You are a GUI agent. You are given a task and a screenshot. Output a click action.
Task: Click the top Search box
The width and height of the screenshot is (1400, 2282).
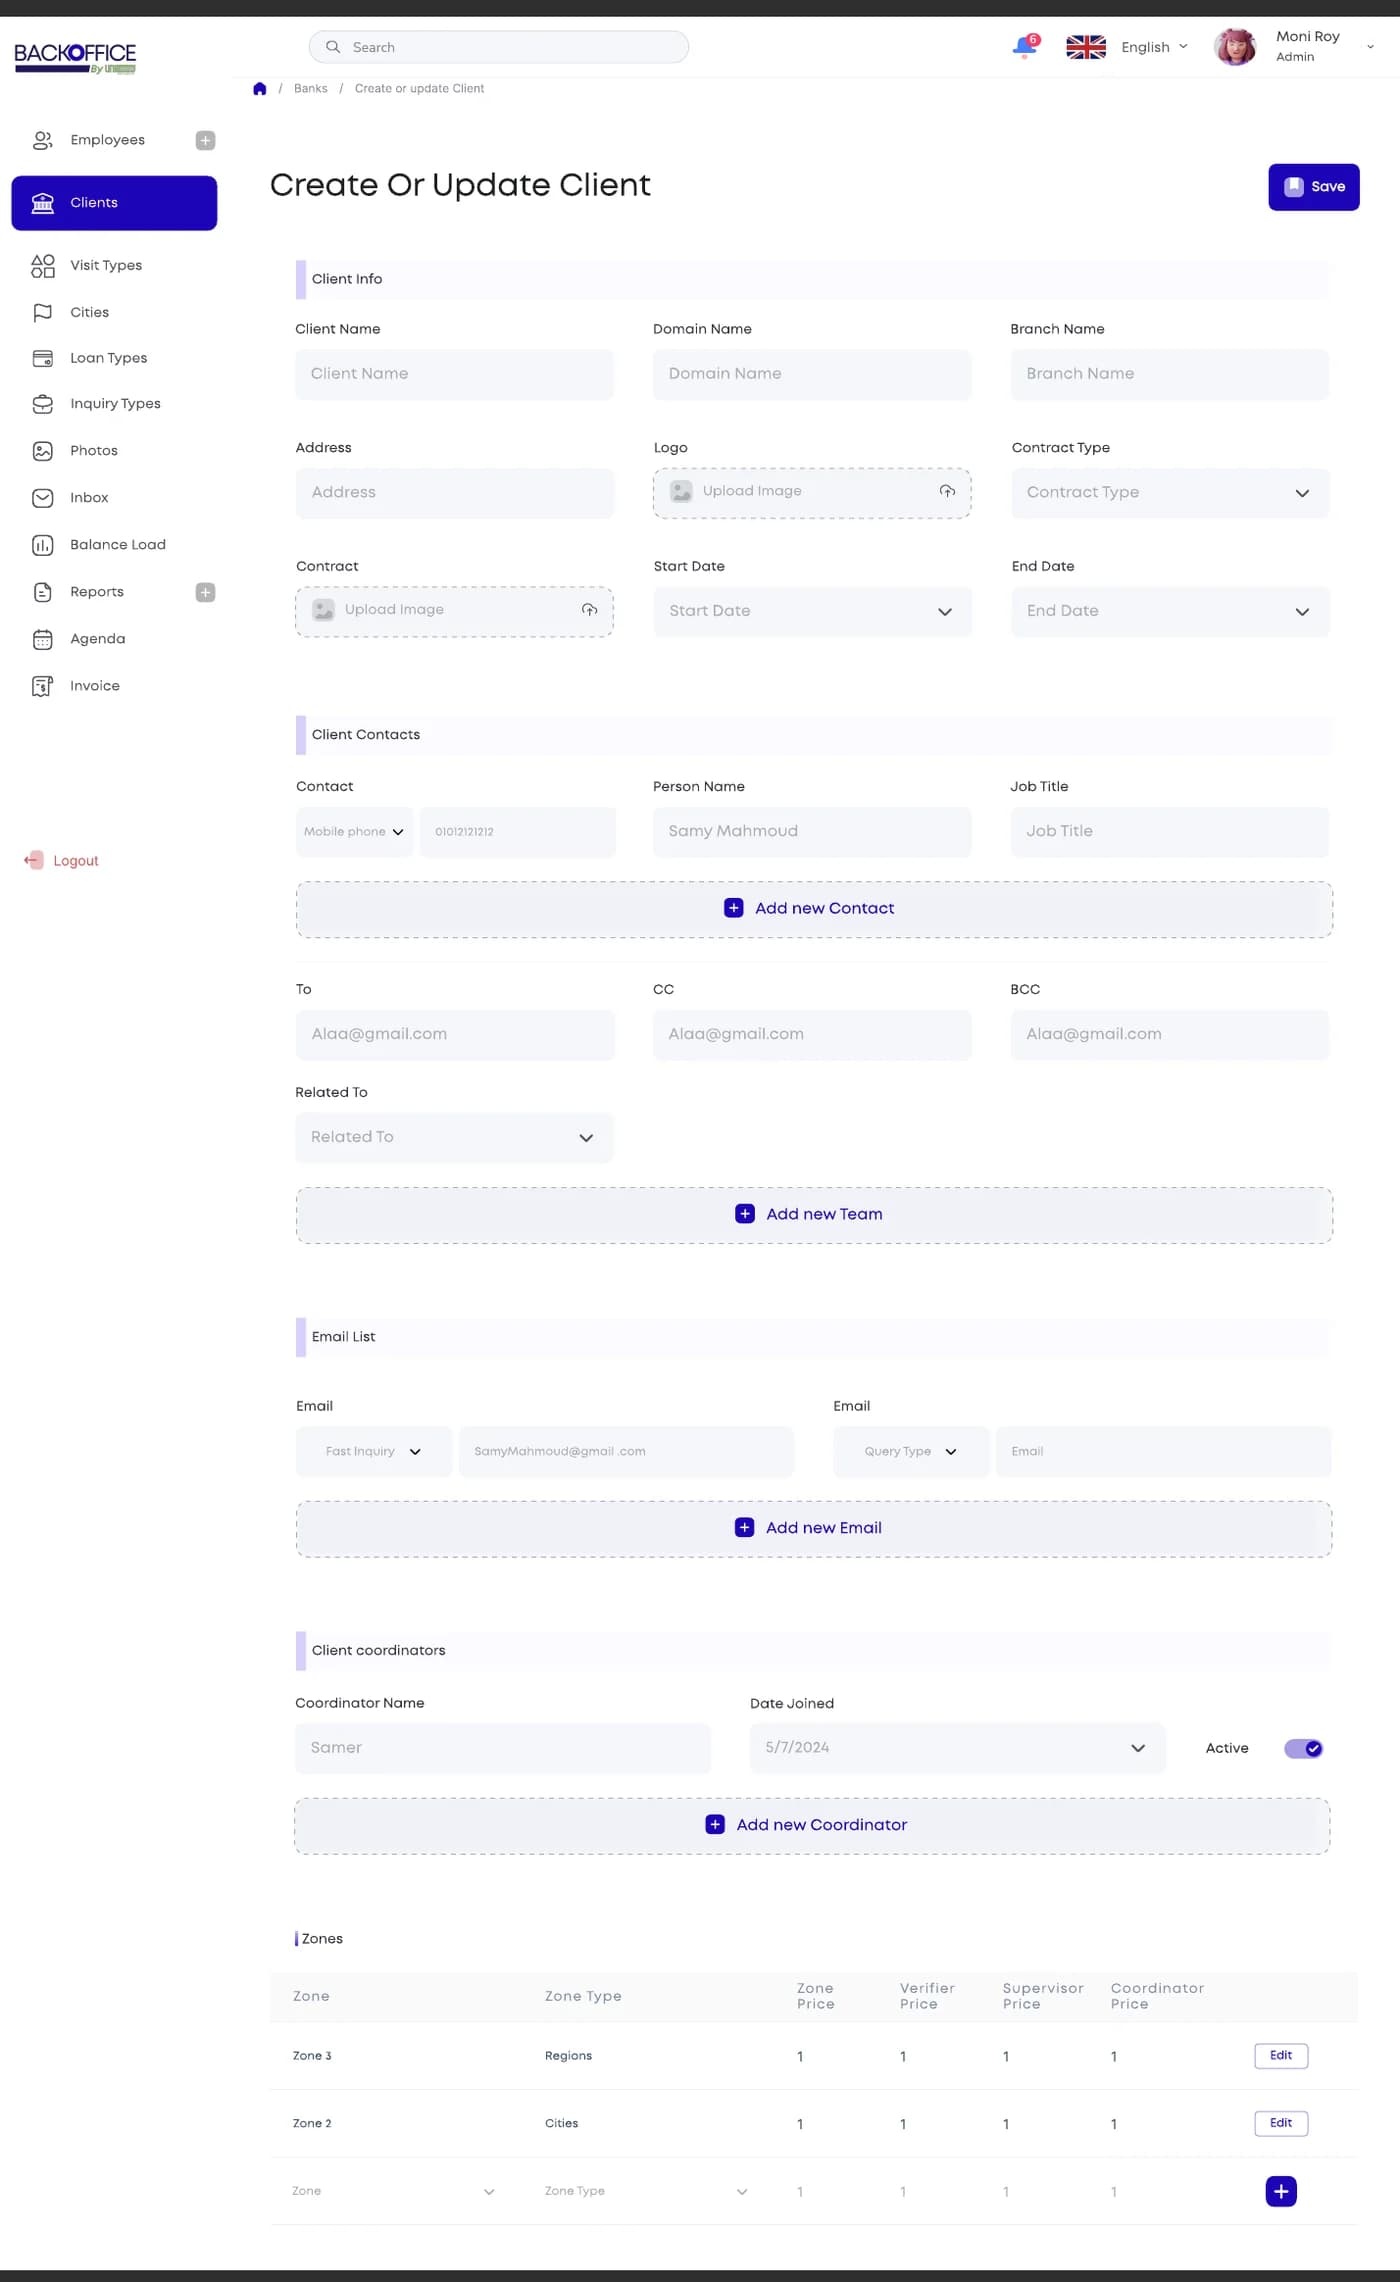click(499, 47)
